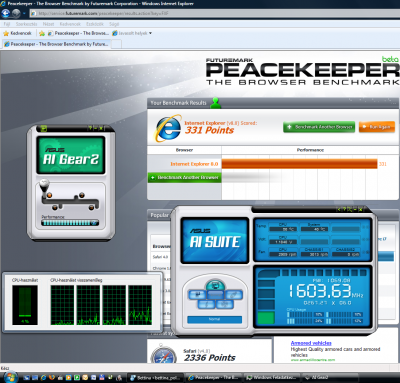
Task: Switch to the Windows Feladatkezelő taskbar button
Action: [x=272, y=377]
